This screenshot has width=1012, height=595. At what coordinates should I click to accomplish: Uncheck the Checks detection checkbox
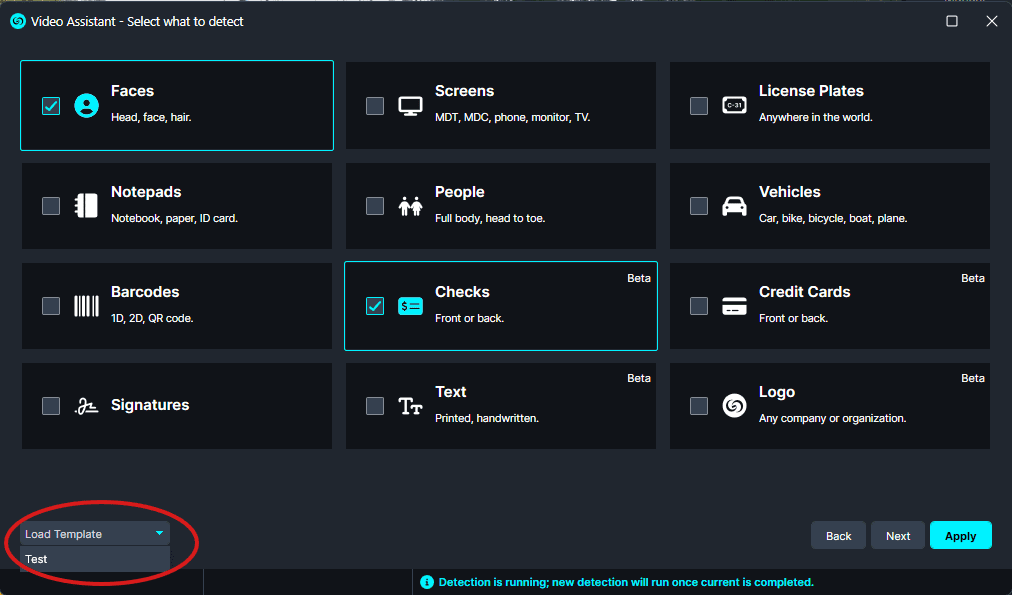[x=375, y=306]
